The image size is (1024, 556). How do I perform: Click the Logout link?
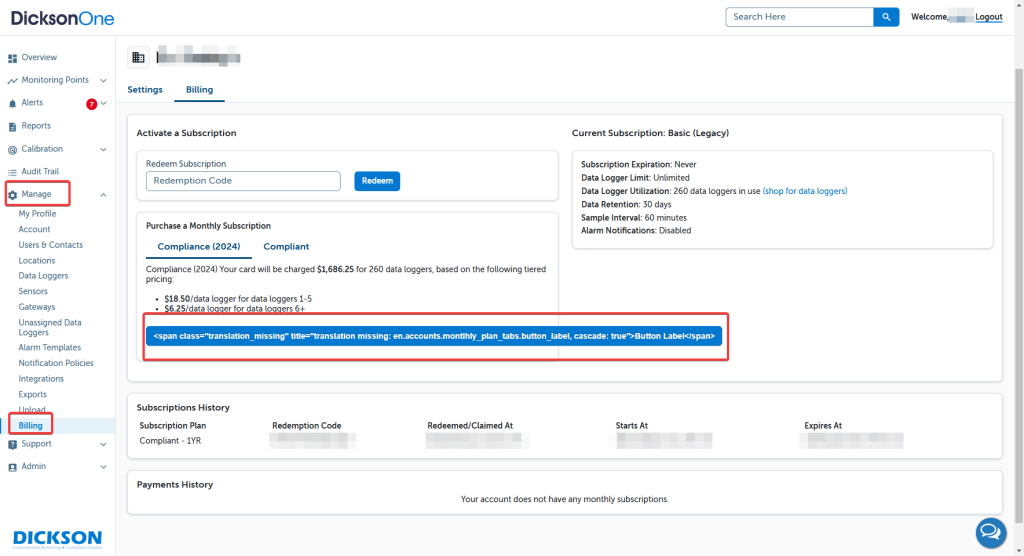tap(988, 17)
